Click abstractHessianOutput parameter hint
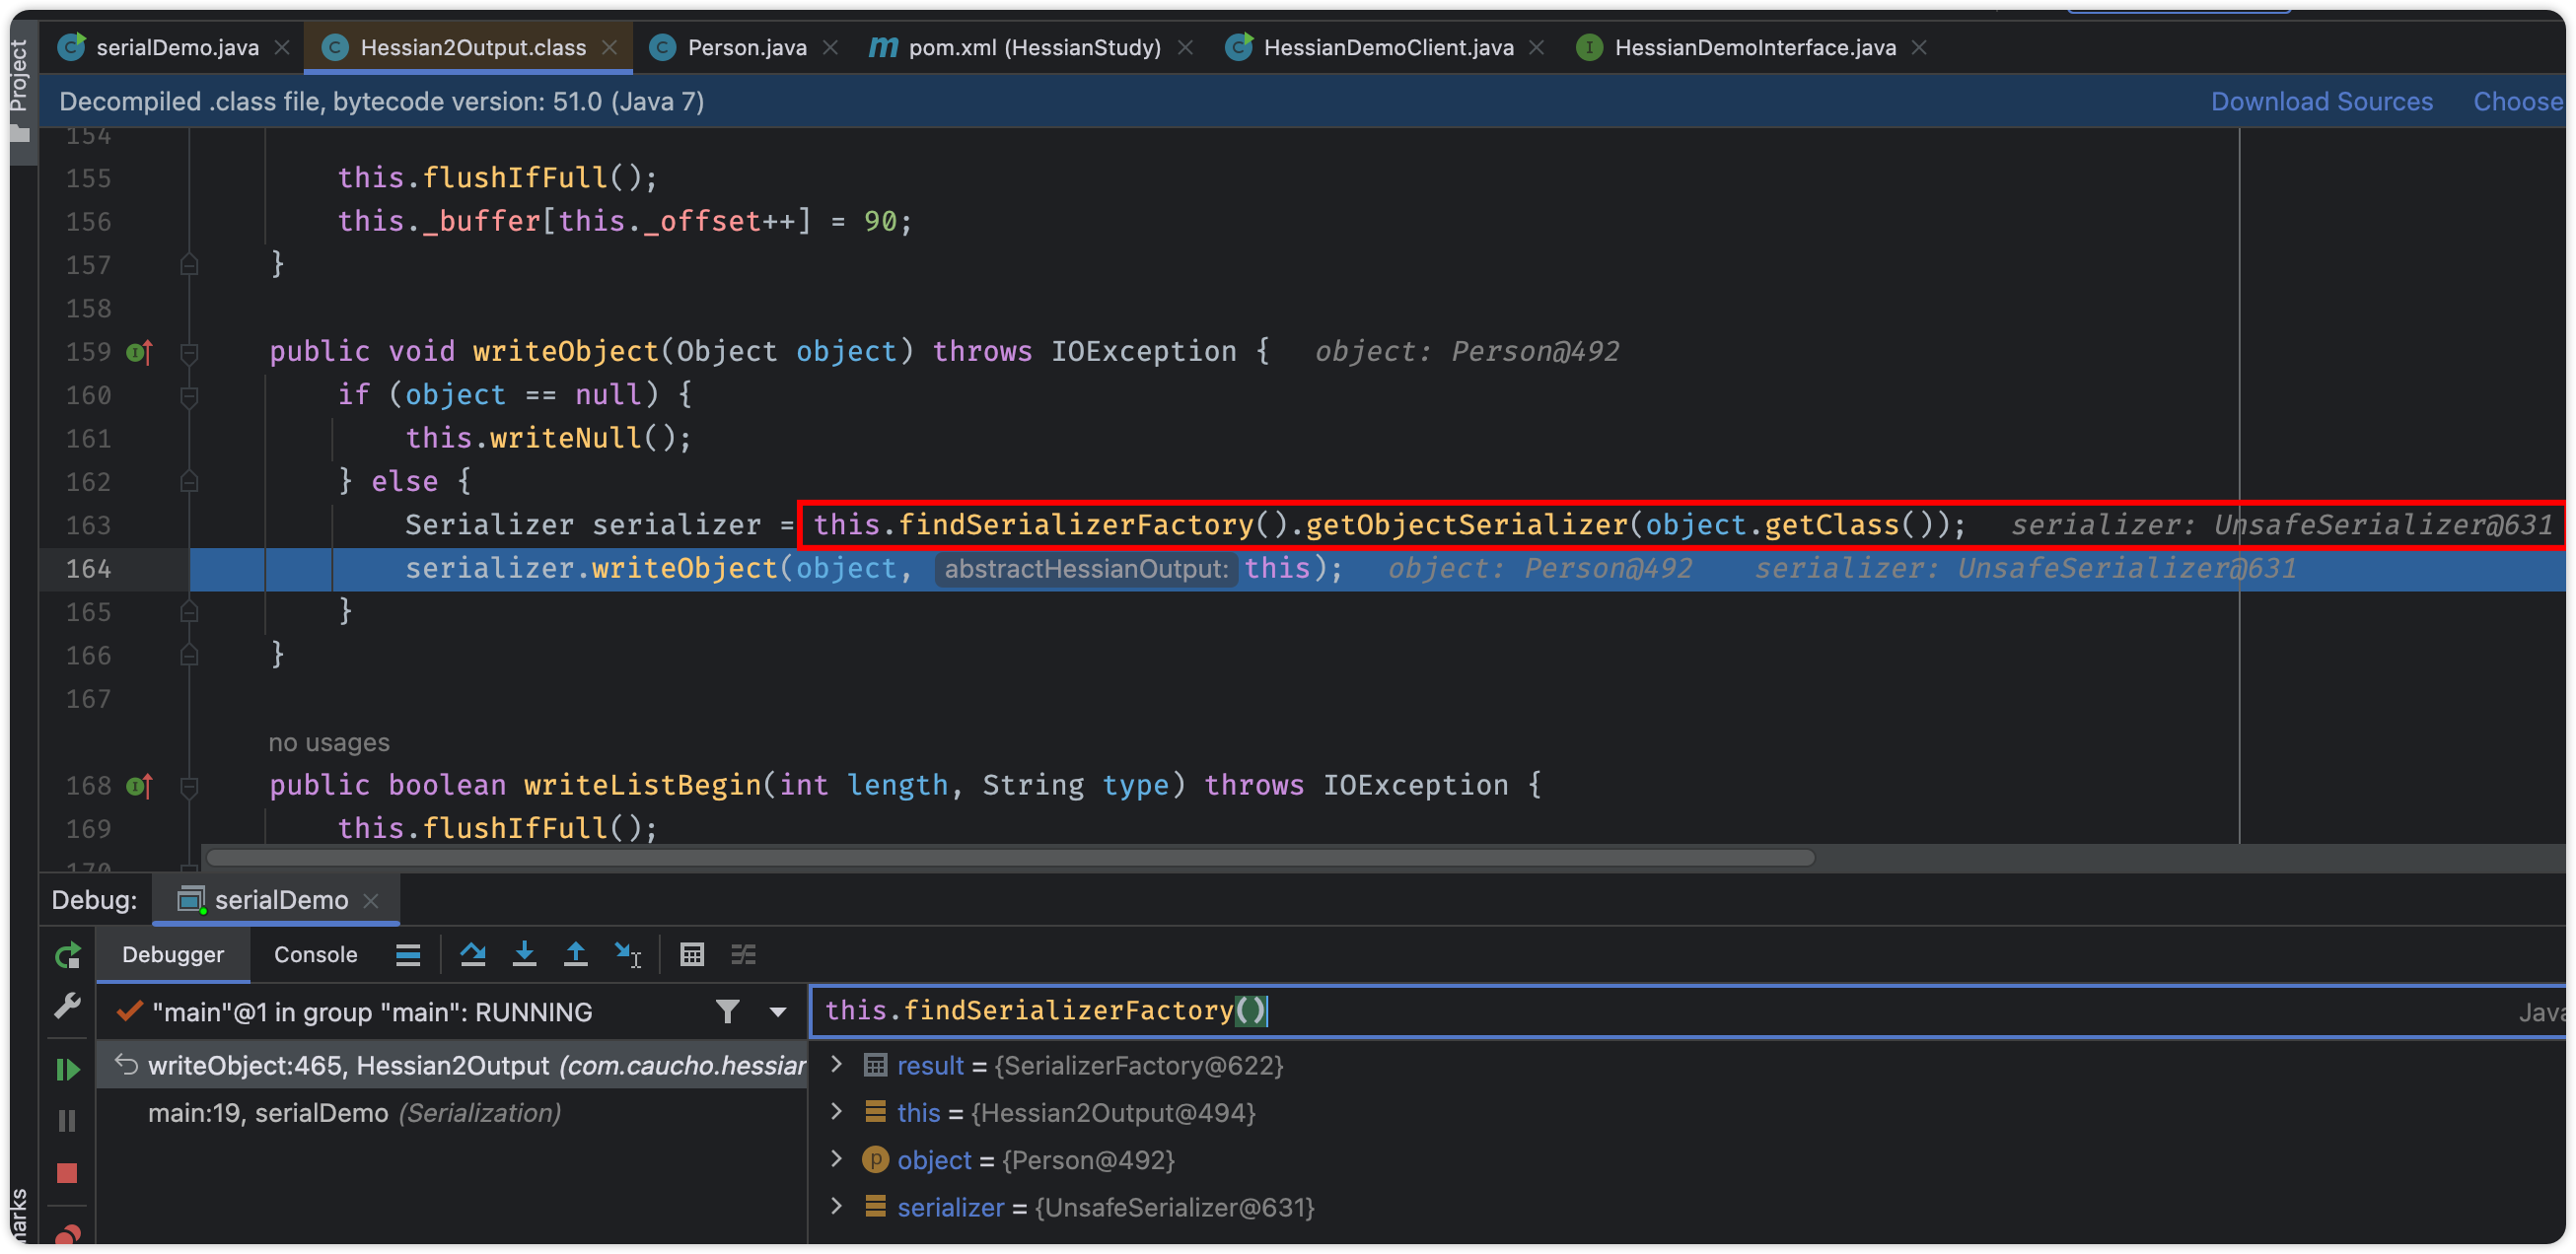Screen dimensions: 2576x1254 click(x=1085, y=569)
